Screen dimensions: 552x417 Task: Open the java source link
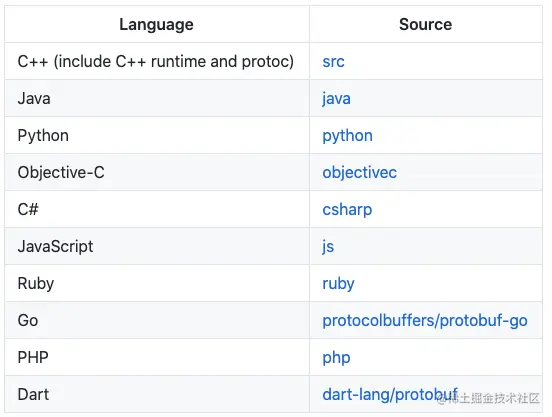[x=336, y=99]
